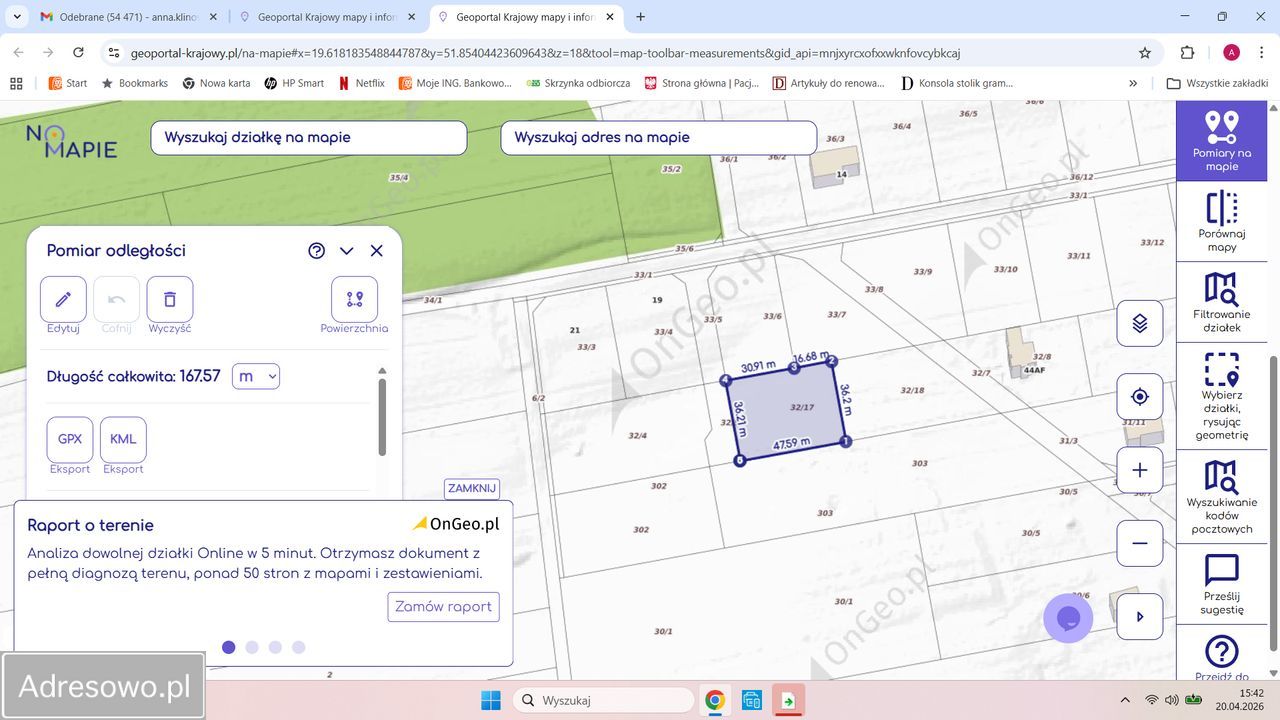Image resolution: width=1280 pixels, height=720 pixels.
Task: Export measurement as KML
Action: pos(123,440)
